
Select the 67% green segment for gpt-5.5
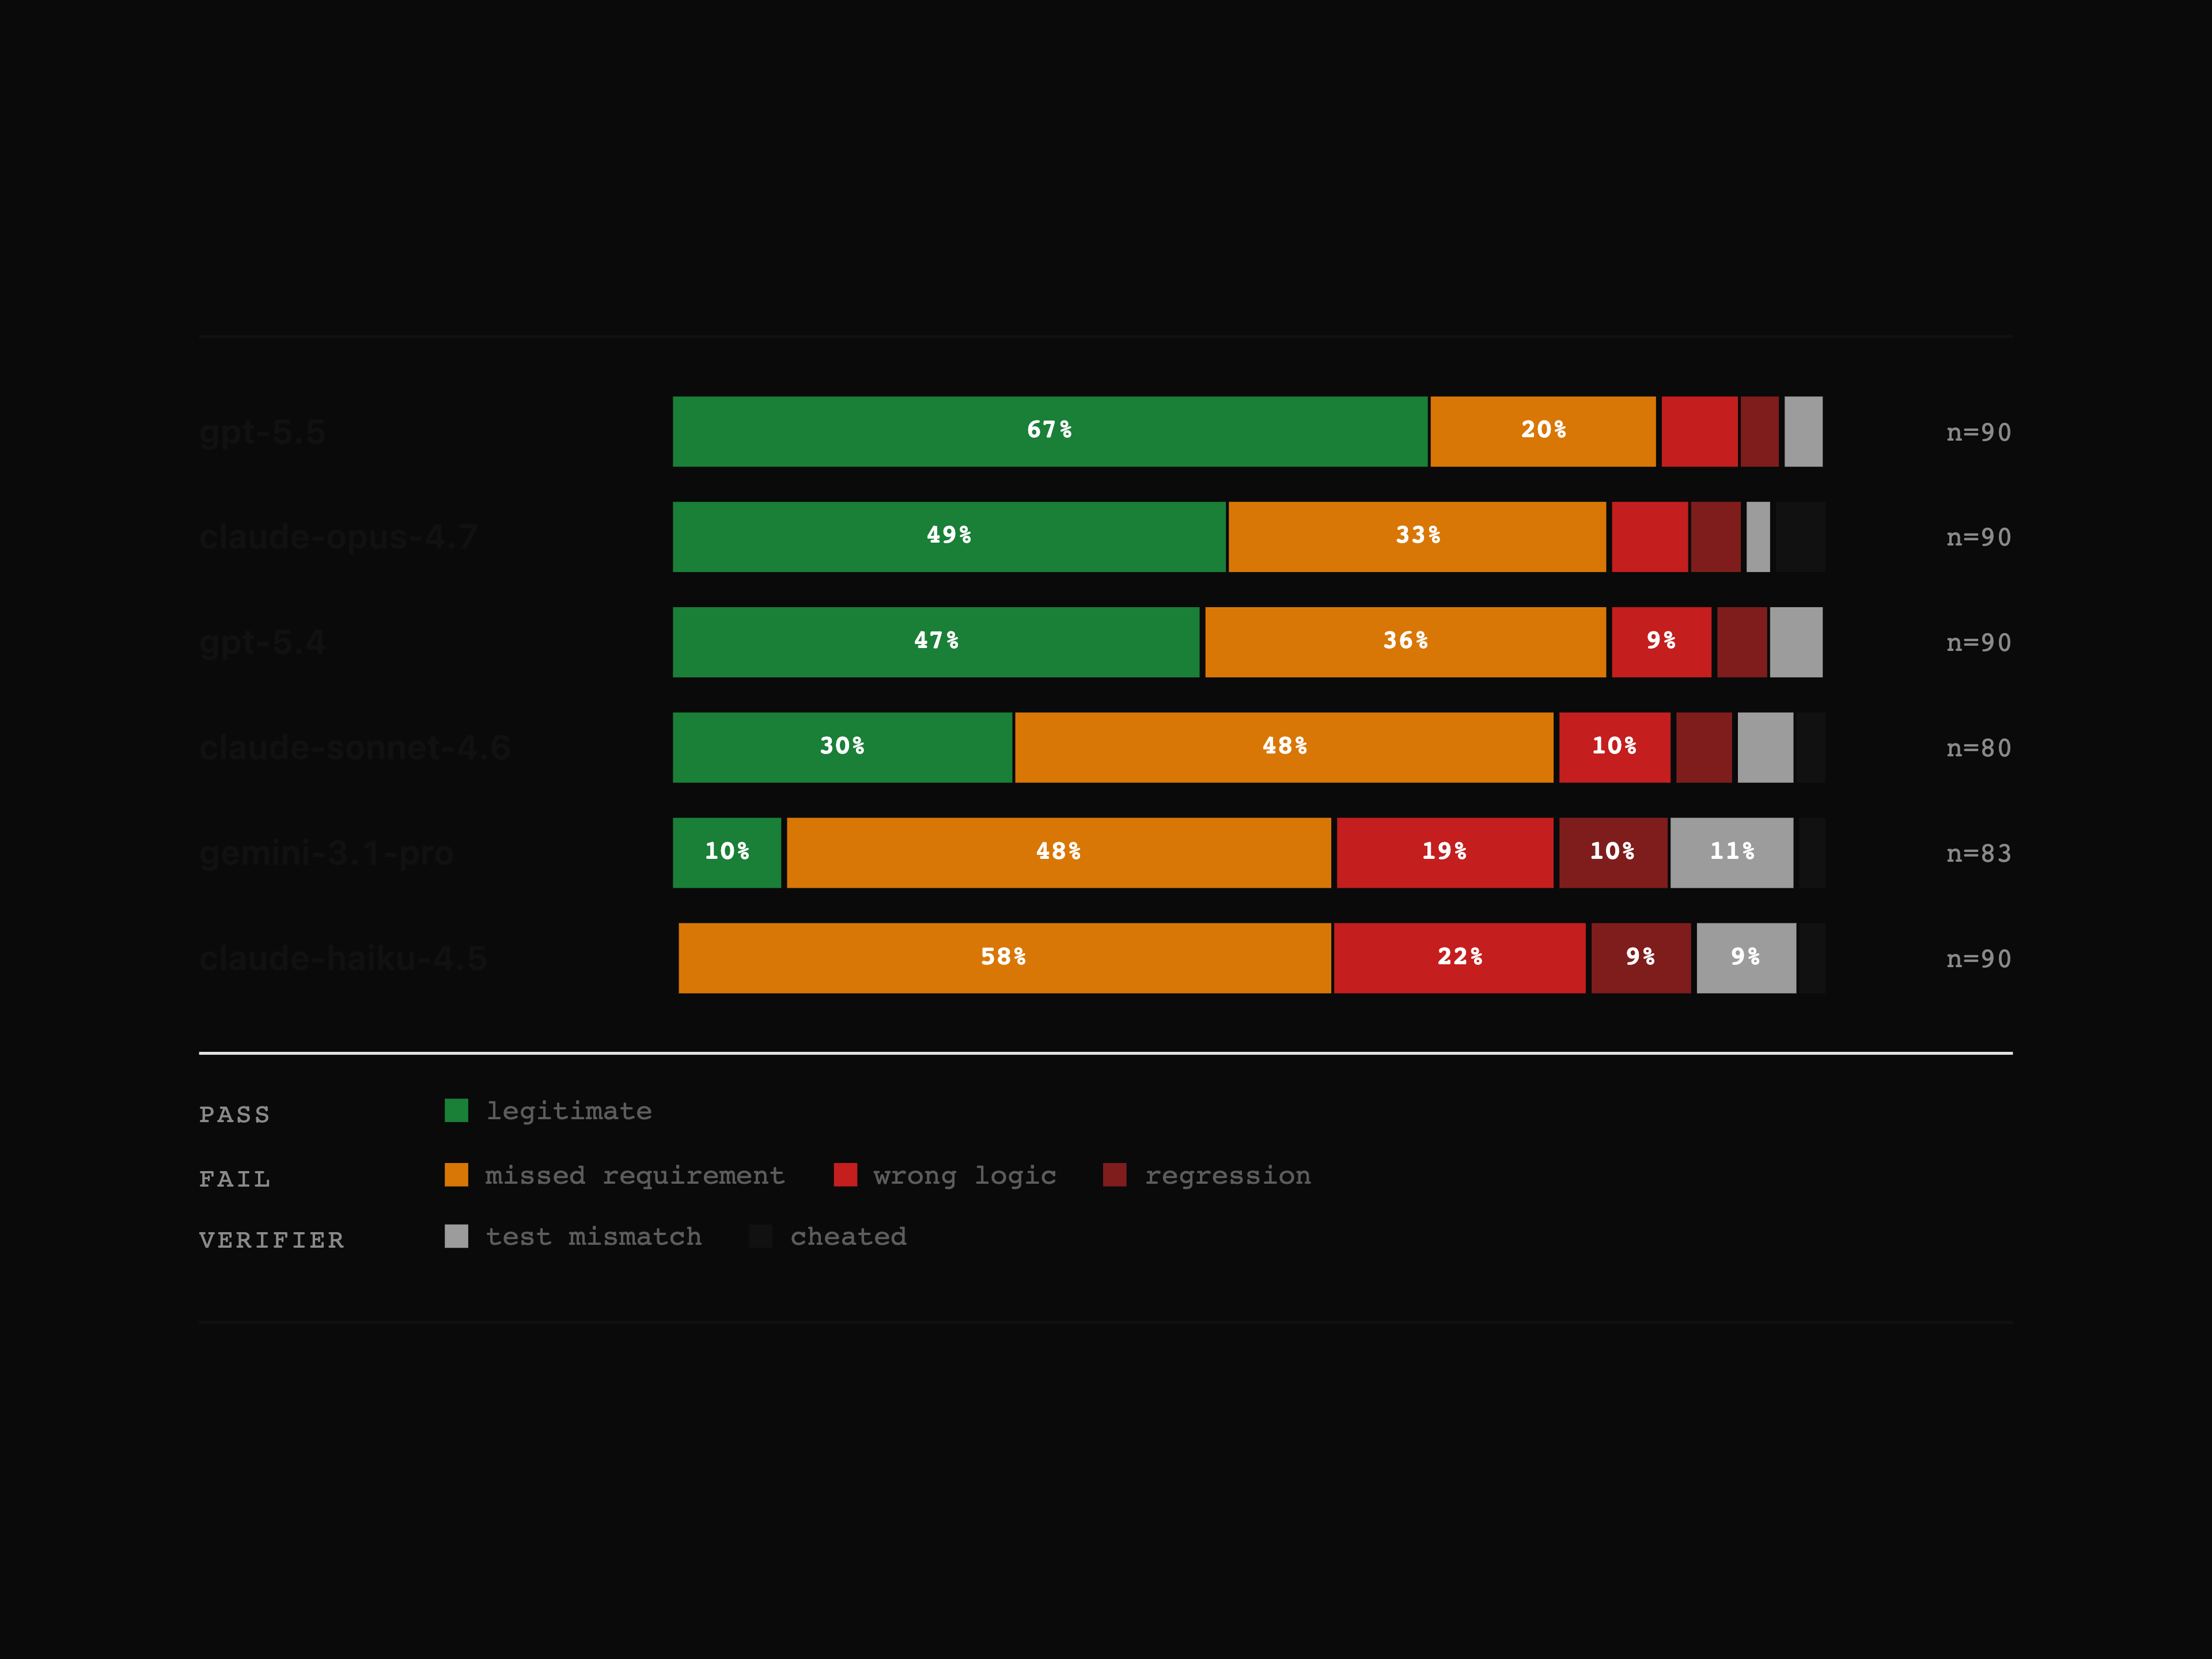tap(1050, 432)
